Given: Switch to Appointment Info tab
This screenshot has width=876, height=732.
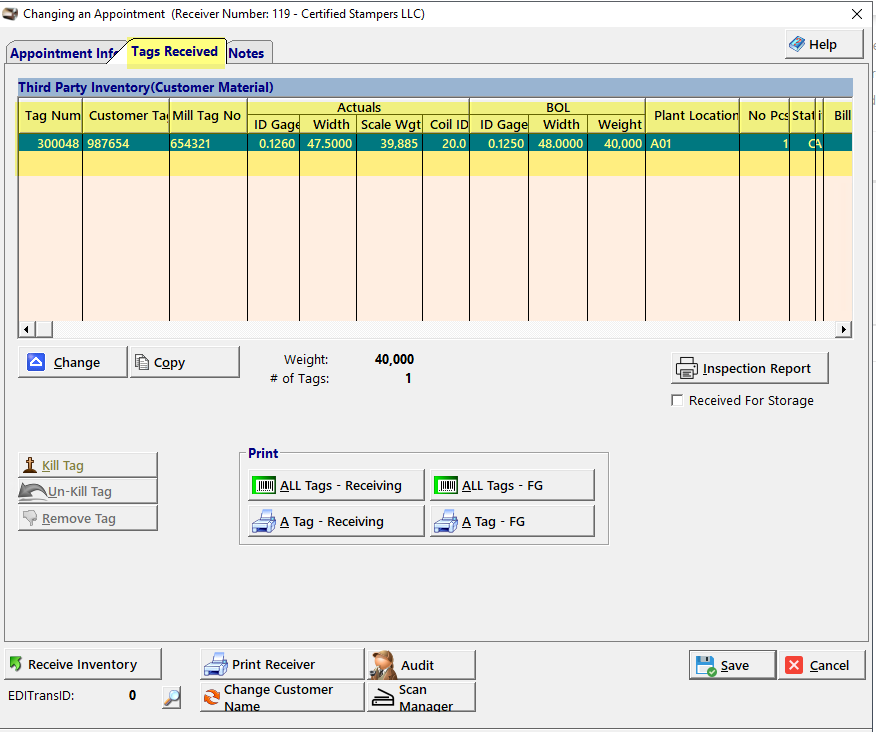Looking at the screenshot, I should (x=61, y=53).
